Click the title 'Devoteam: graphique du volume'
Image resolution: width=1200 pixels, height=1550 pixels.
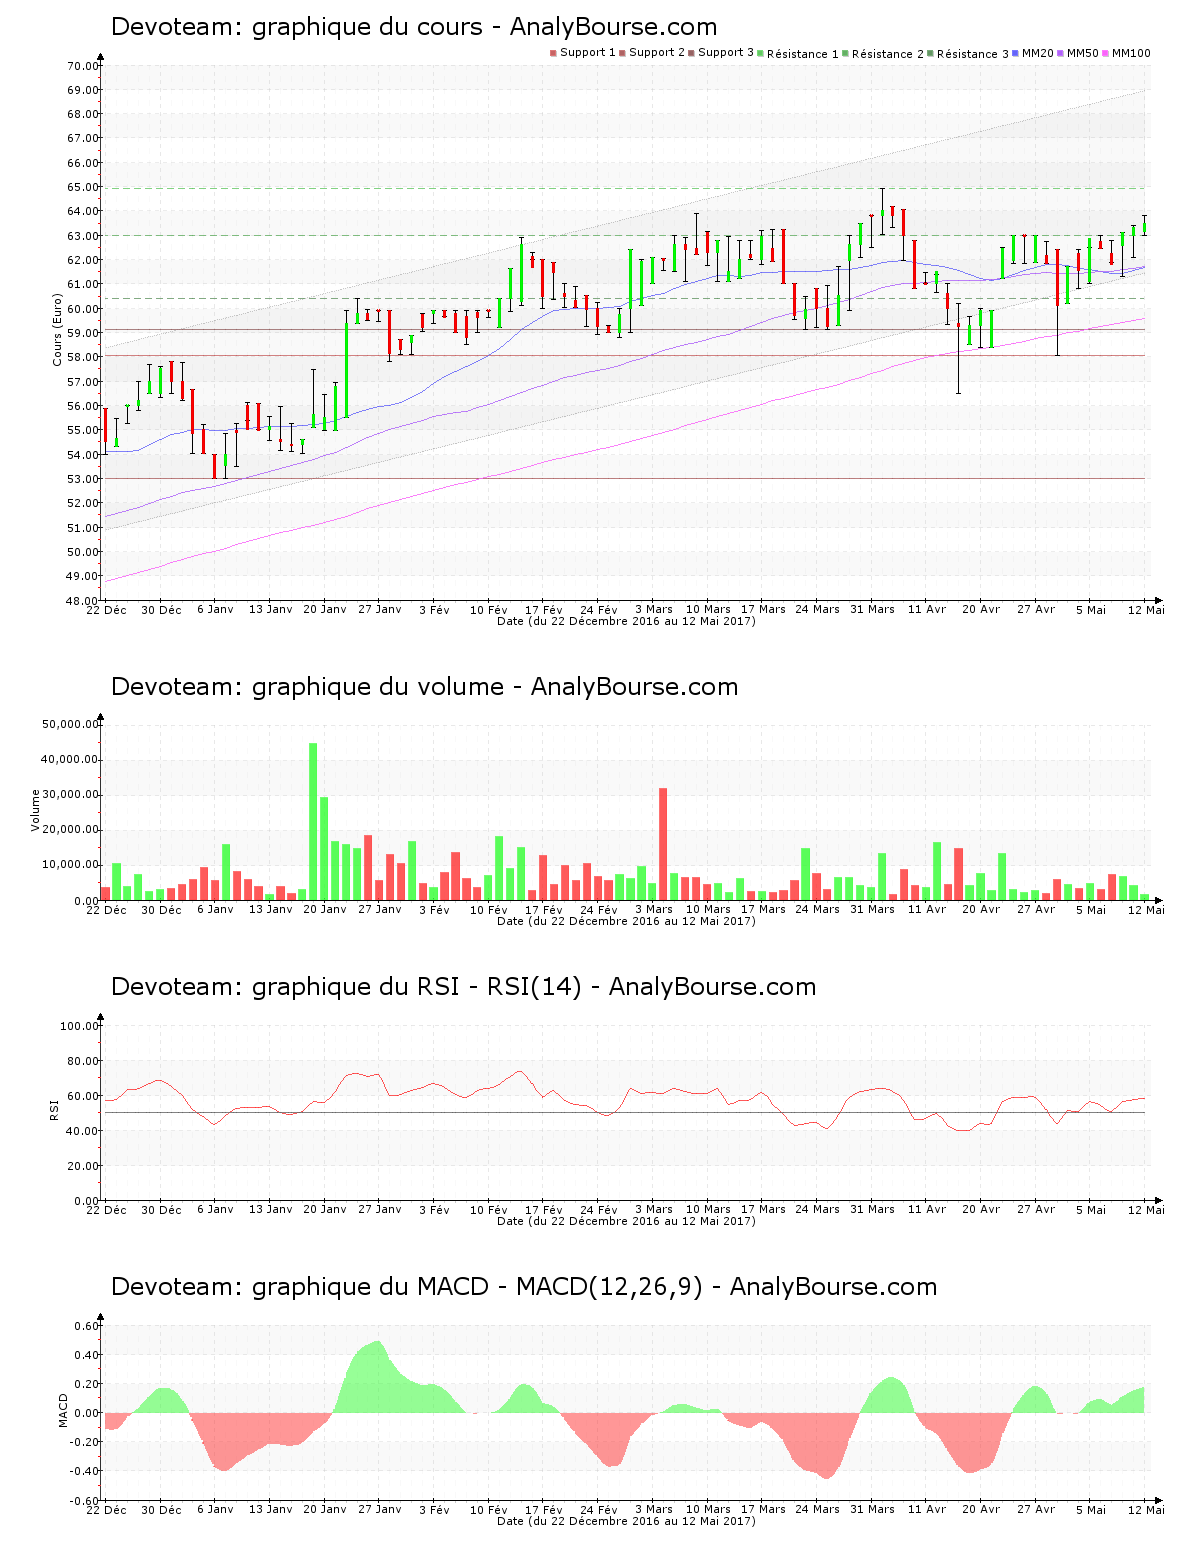(x=307, y=687)
